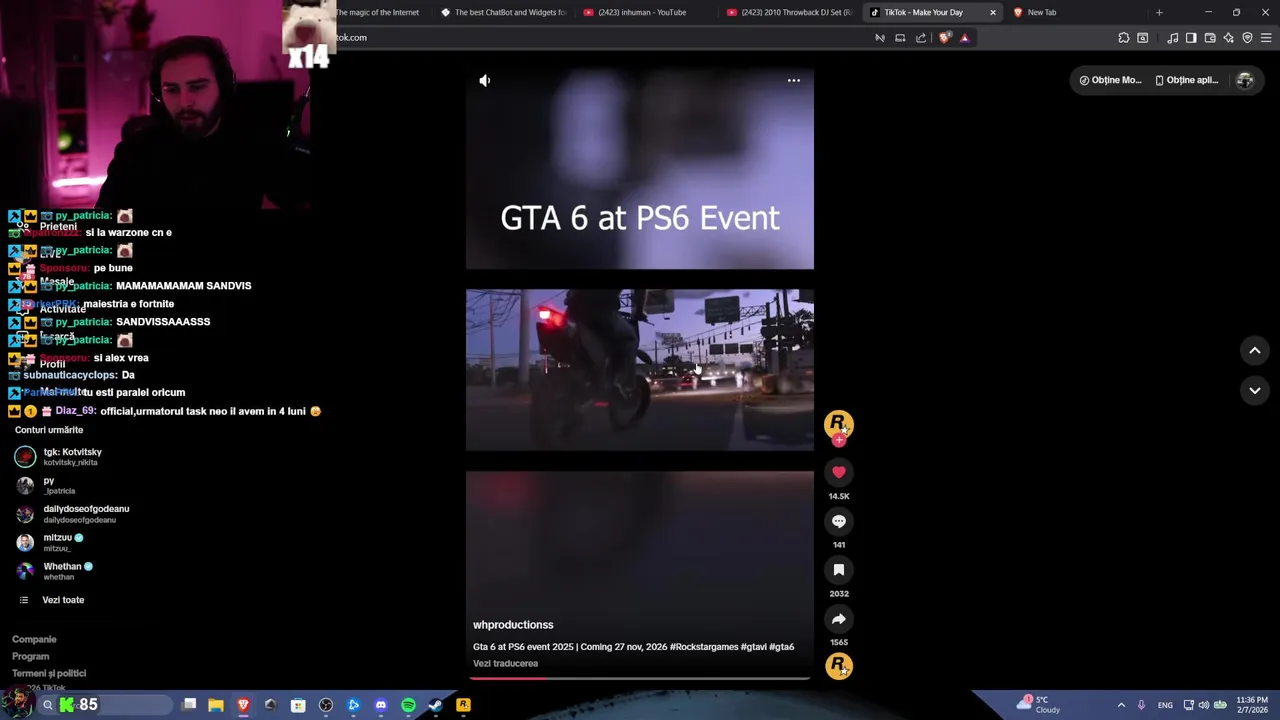1280x720 pixels.
Task: Open File Explorer from taskbar
Action: 216,705
